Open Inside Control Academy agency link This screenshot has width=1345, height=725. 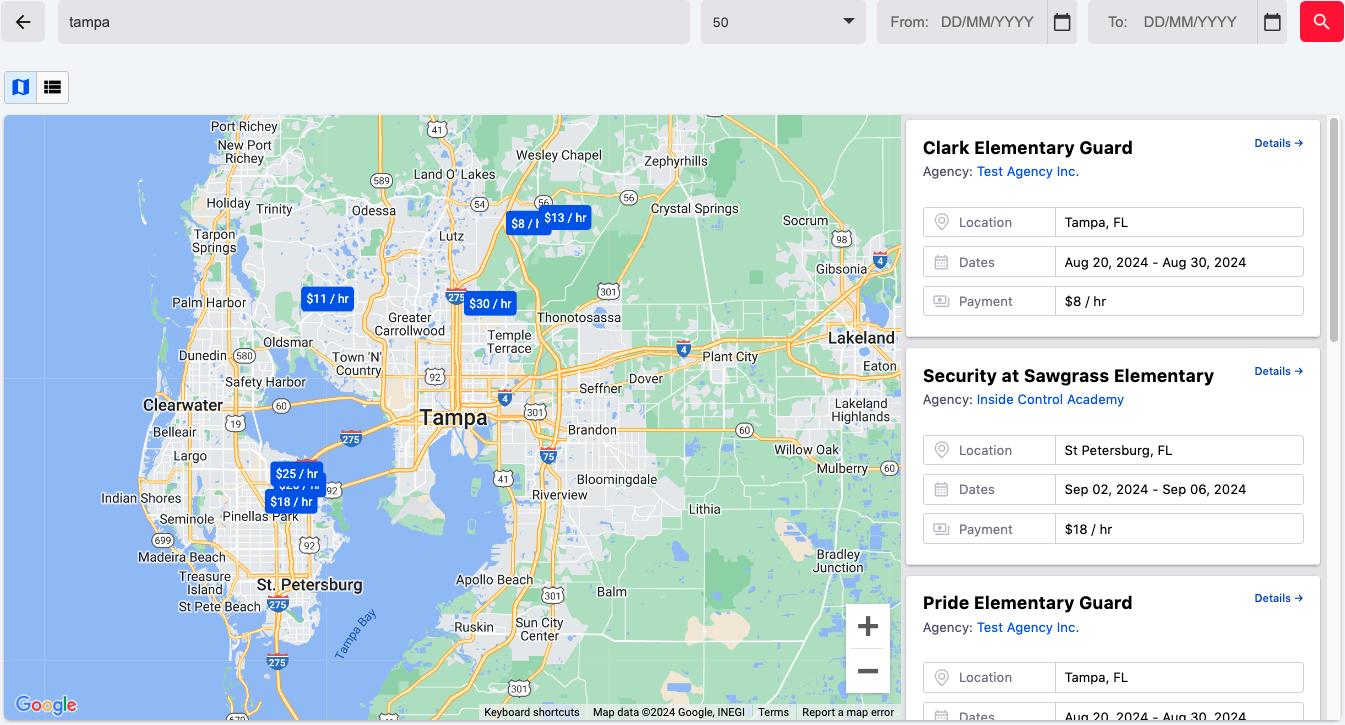pyautogui.click(x=1050, y=400)
